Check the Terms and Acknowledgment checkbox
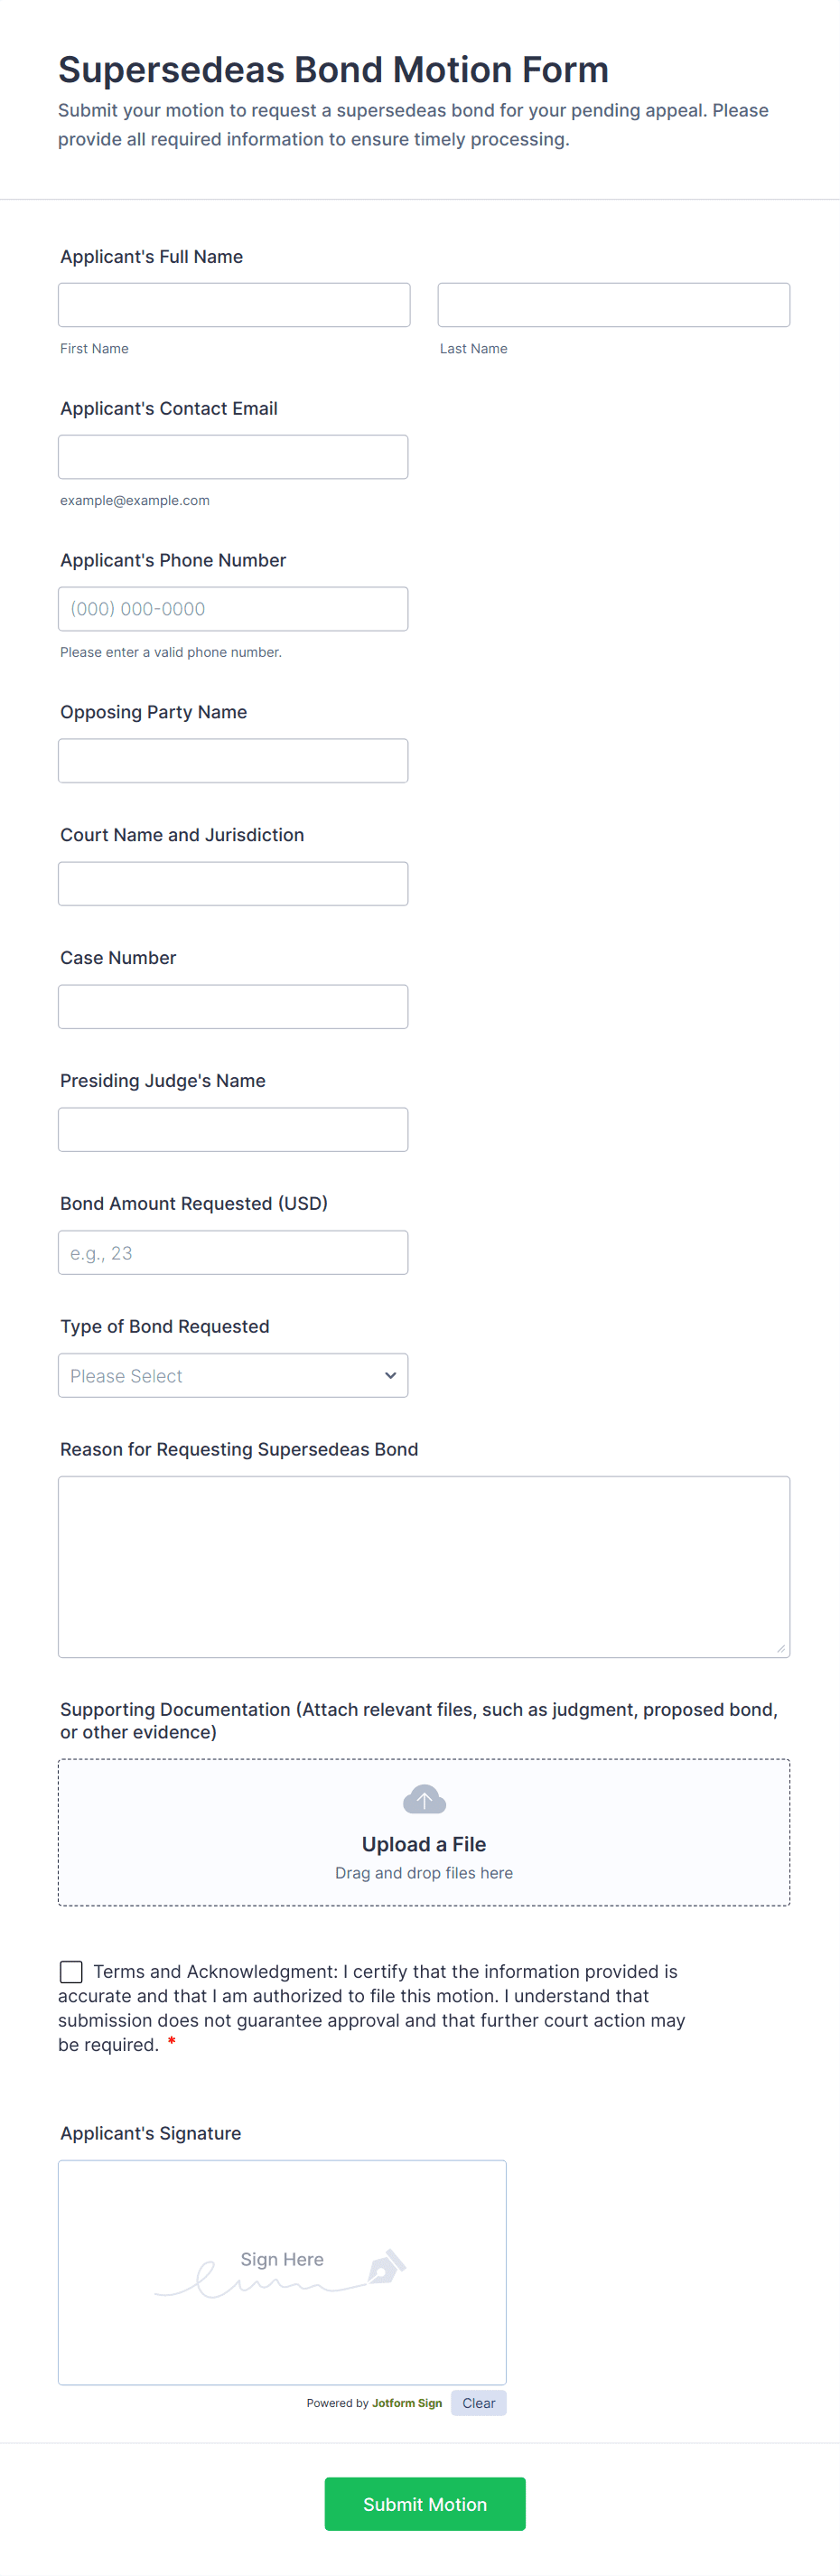This screenshot has width=840, height=2576. click(x=71, y=1971)
